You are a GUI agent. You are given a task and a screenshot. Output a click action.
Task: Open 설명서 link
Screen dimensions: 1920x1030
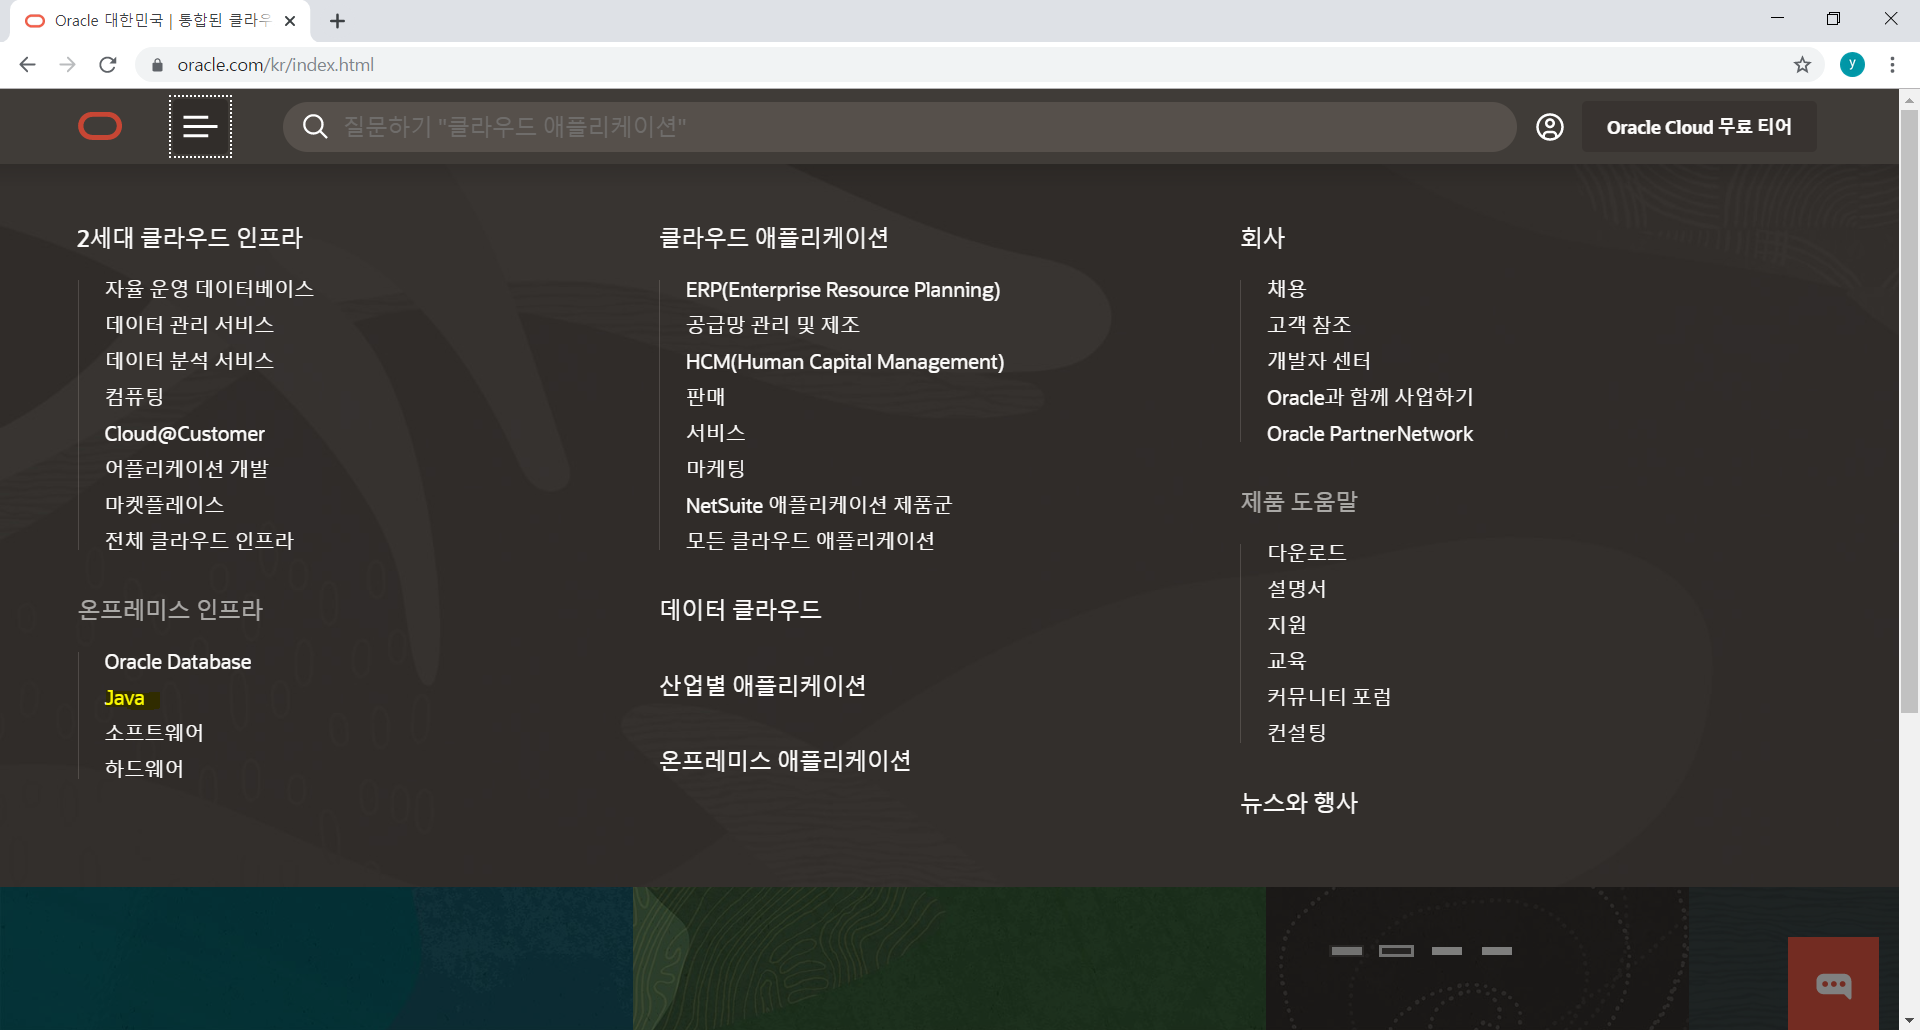[x=1296, y=589]
